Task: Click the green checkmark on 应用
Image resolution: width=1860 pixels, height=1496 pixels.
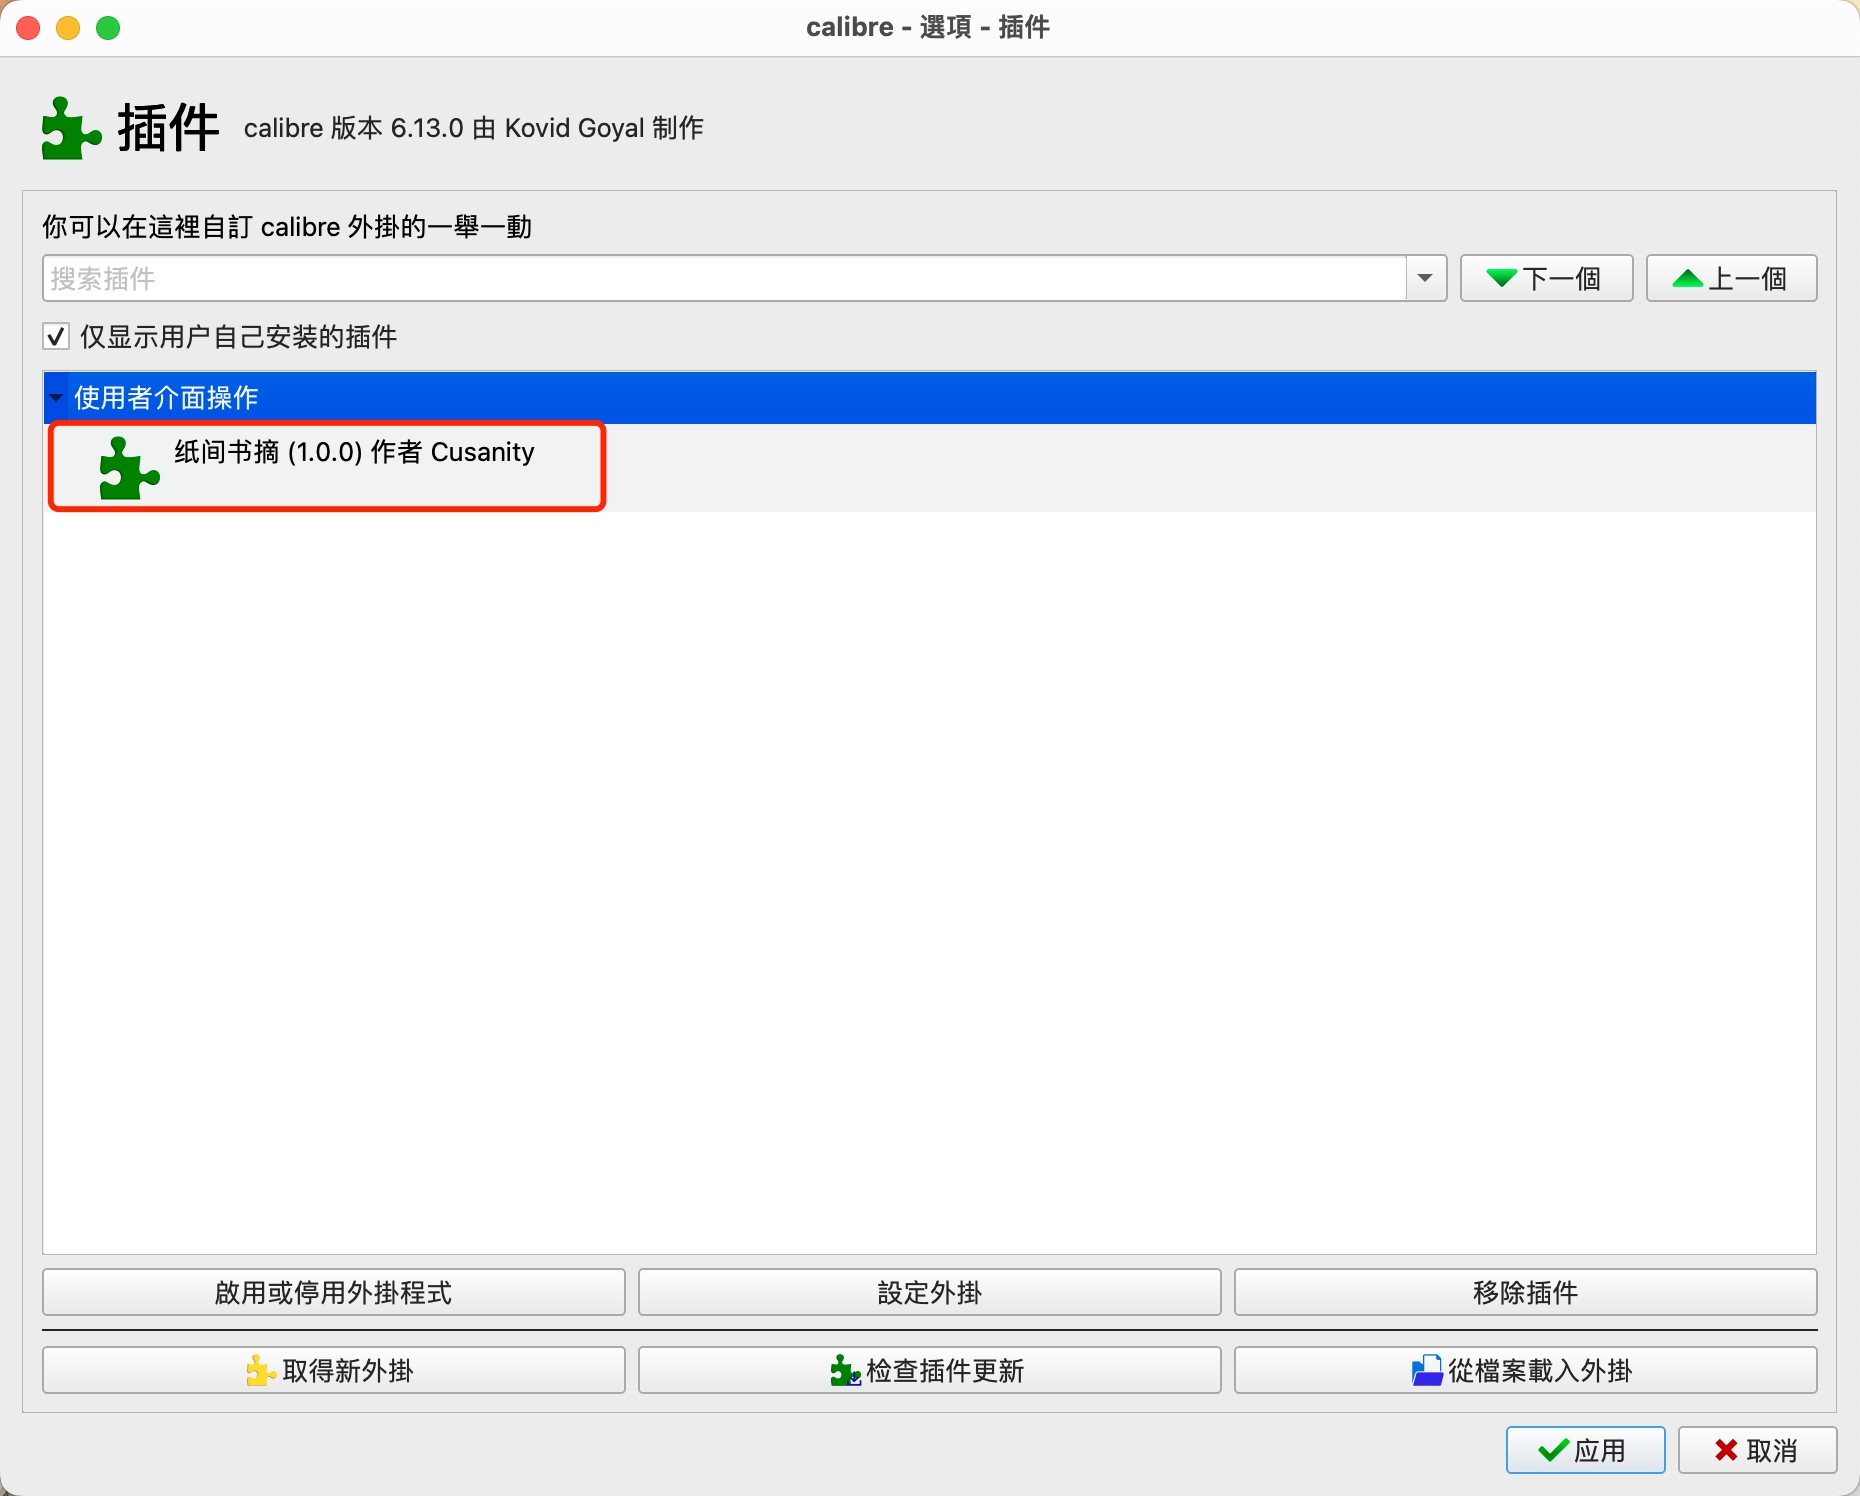Action: (1553, 1450)
